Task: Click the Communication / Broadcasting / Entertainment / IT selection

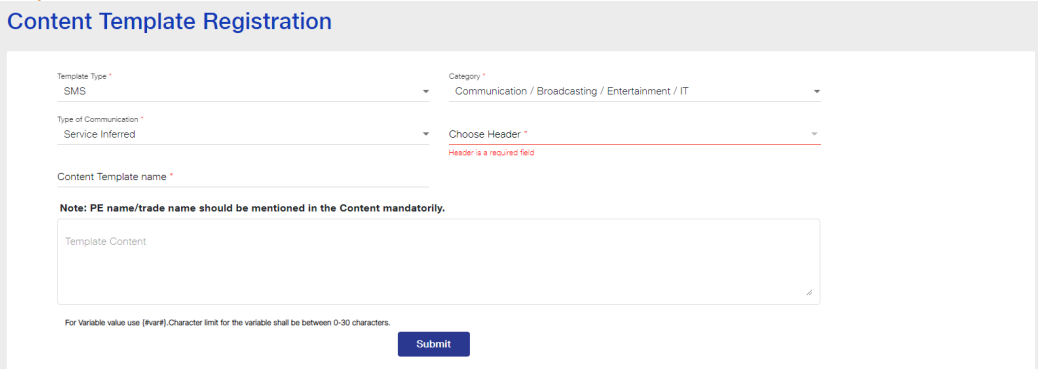Action: click(x=571, y=91)
